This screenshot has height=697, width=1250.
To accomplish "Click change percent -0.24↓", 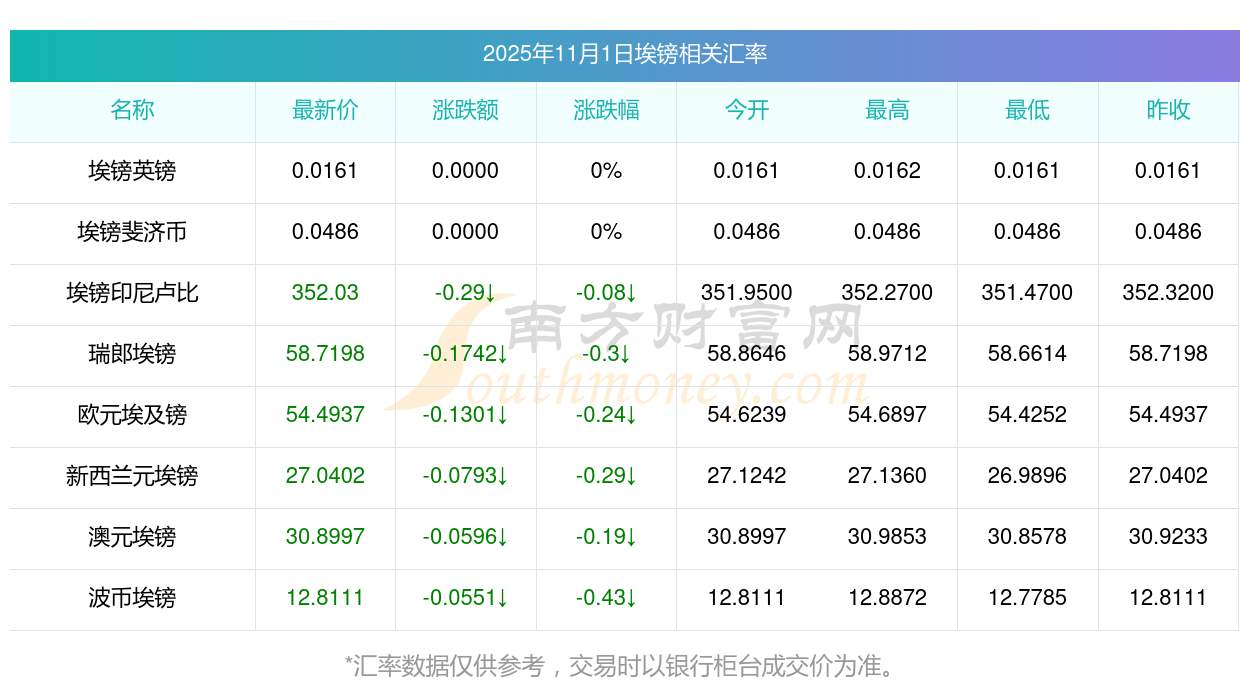I will click(606, 415).
